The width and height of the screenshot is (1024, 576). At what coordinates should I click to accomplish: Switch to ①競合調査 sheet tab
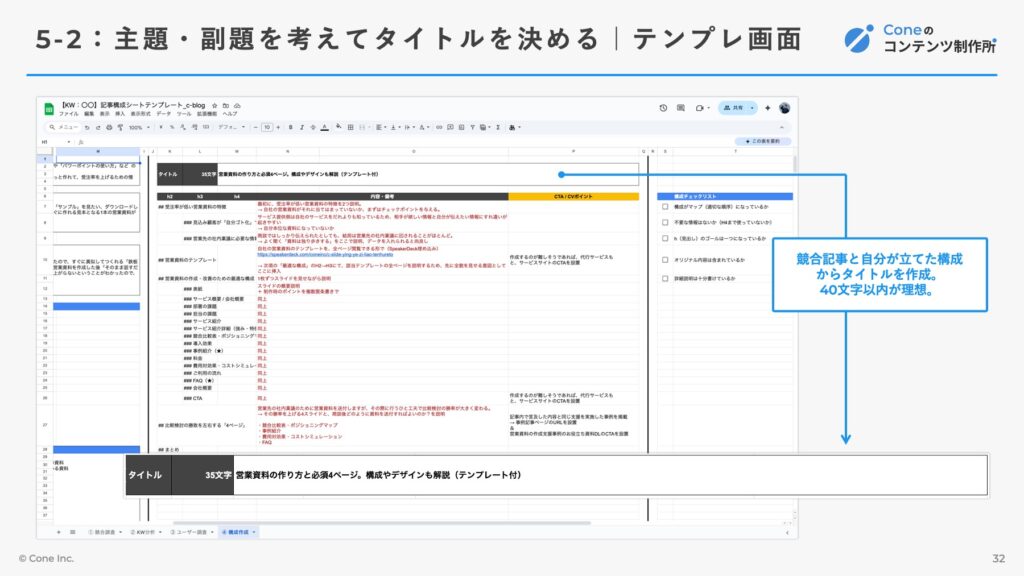coord(105,532)
